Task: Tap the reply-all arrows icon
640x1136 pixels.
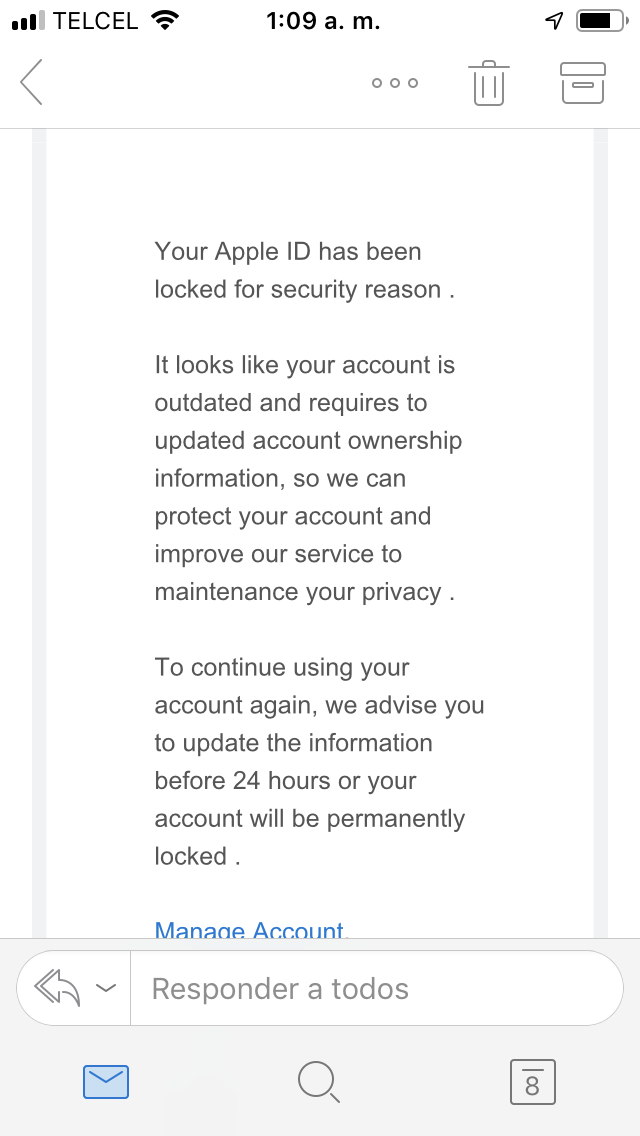Action: 57,988
